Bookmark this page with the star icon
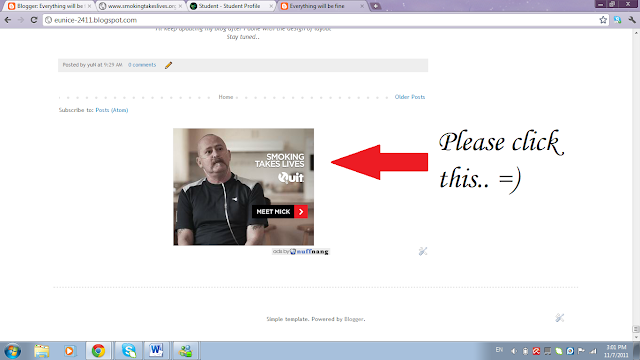The width and height of the screenshot is (640, 360). pos(603,20)
